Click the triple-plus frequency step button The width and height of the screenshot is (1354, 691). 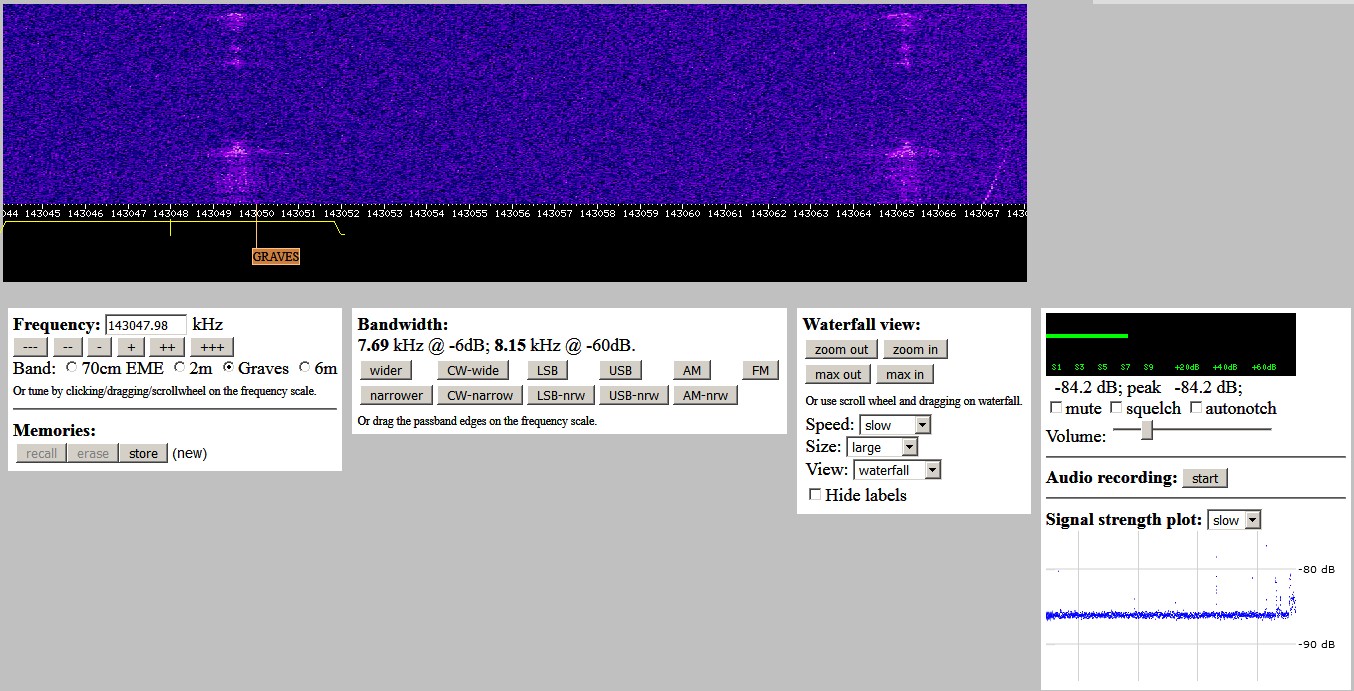[211, 347]
